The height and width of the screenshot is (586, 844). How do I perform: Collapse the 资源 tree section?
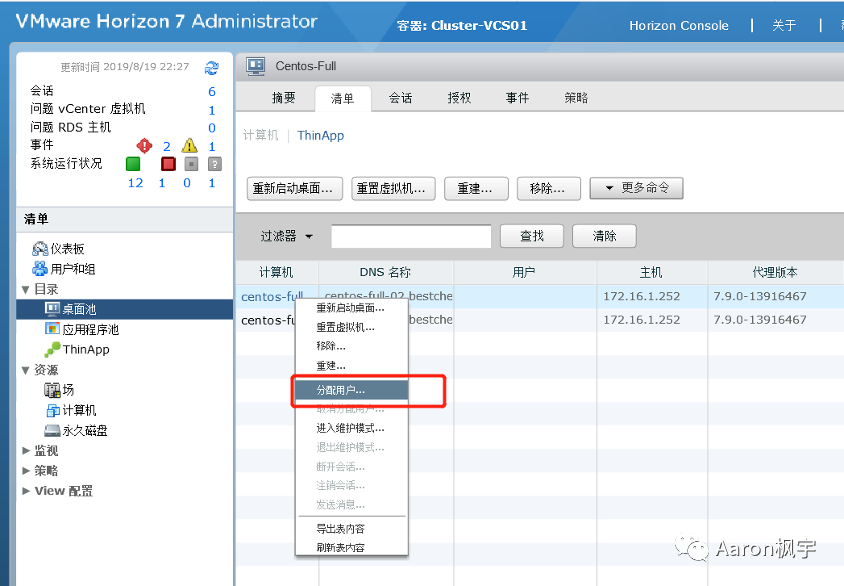[25, 370]
